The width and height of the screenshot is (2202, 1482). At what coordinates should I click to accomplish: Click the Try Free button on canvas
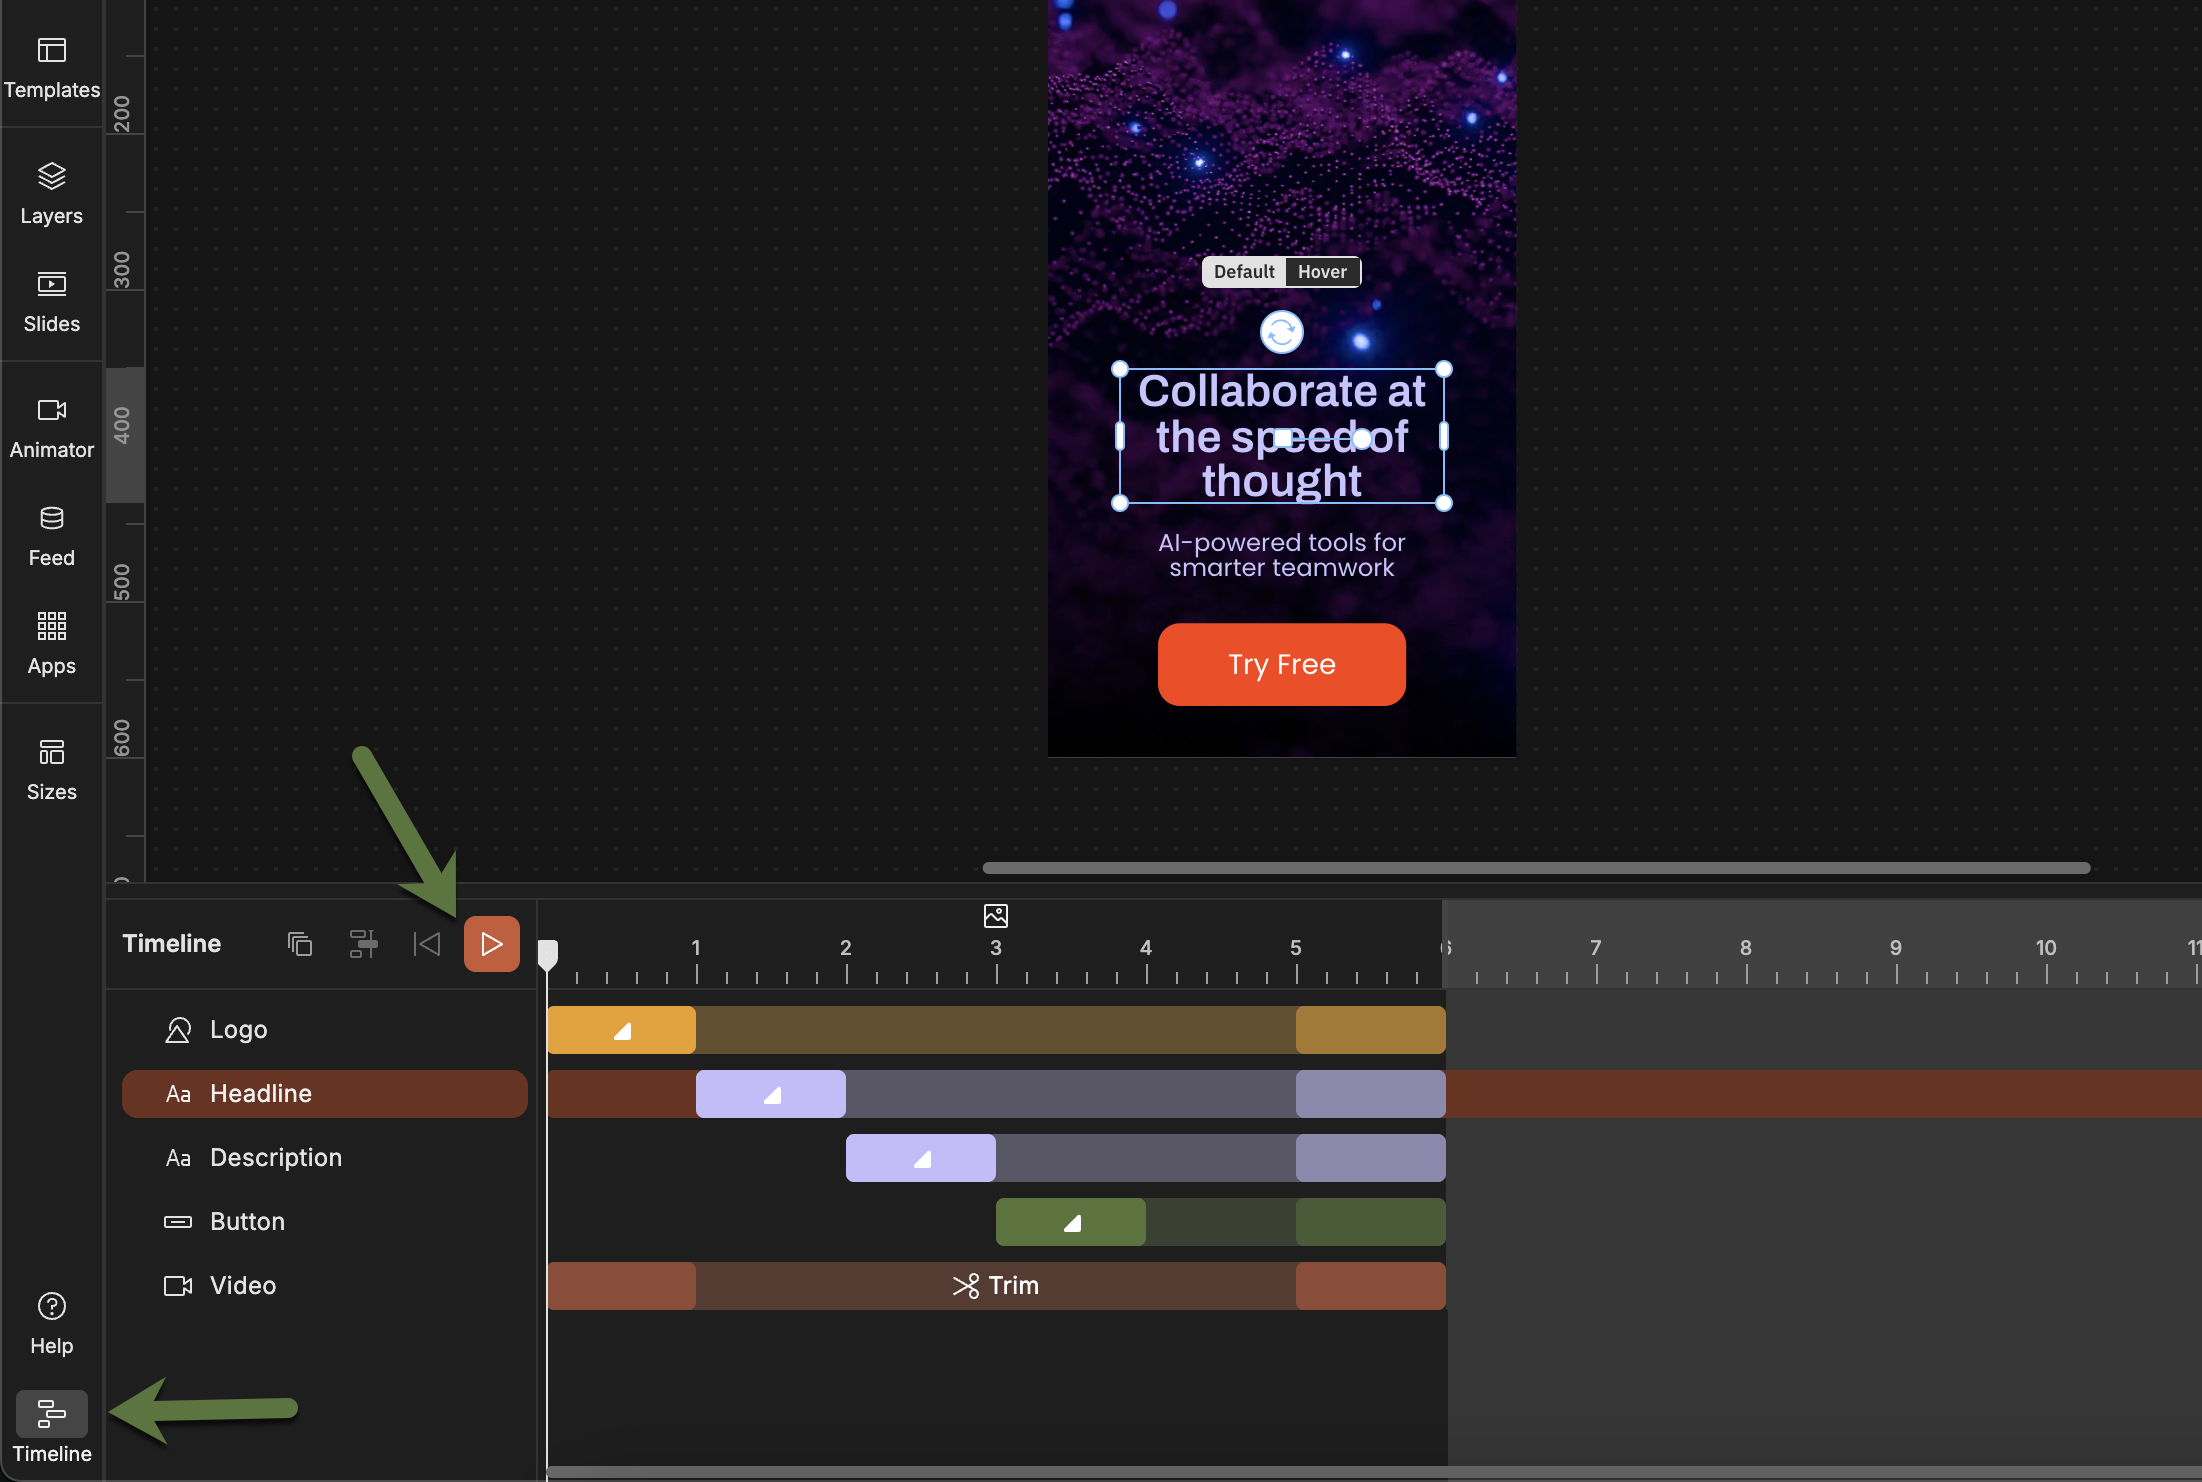coord(1281,665)
